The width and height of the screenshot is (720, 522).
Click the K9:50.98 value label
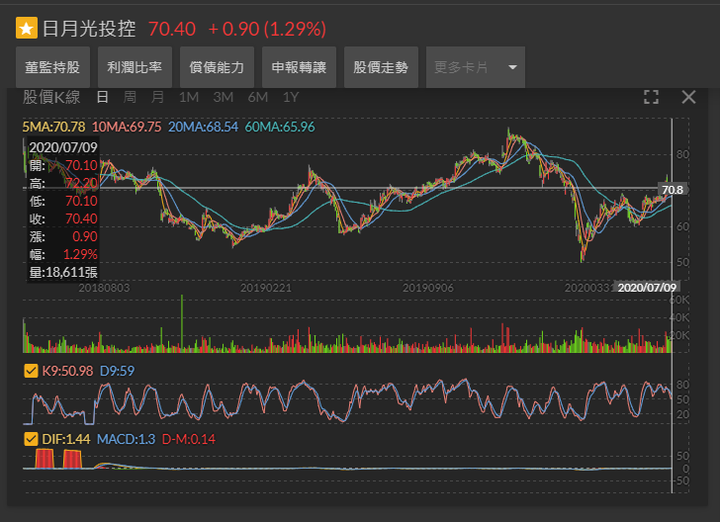tap(68, 371)
